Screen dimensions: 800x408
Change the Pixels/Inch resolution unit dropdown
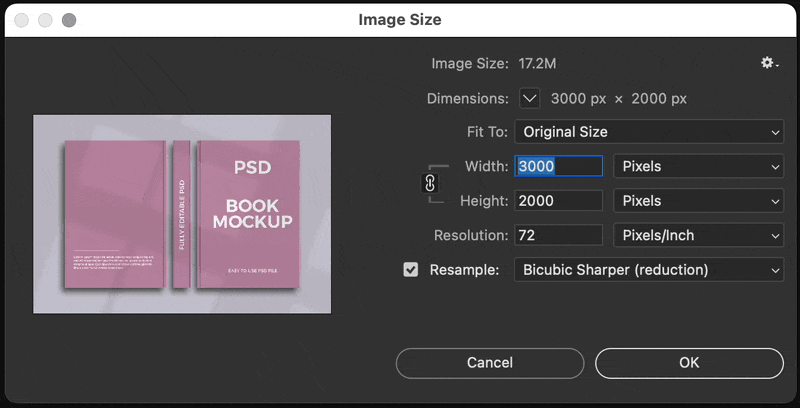coord(697,236)
